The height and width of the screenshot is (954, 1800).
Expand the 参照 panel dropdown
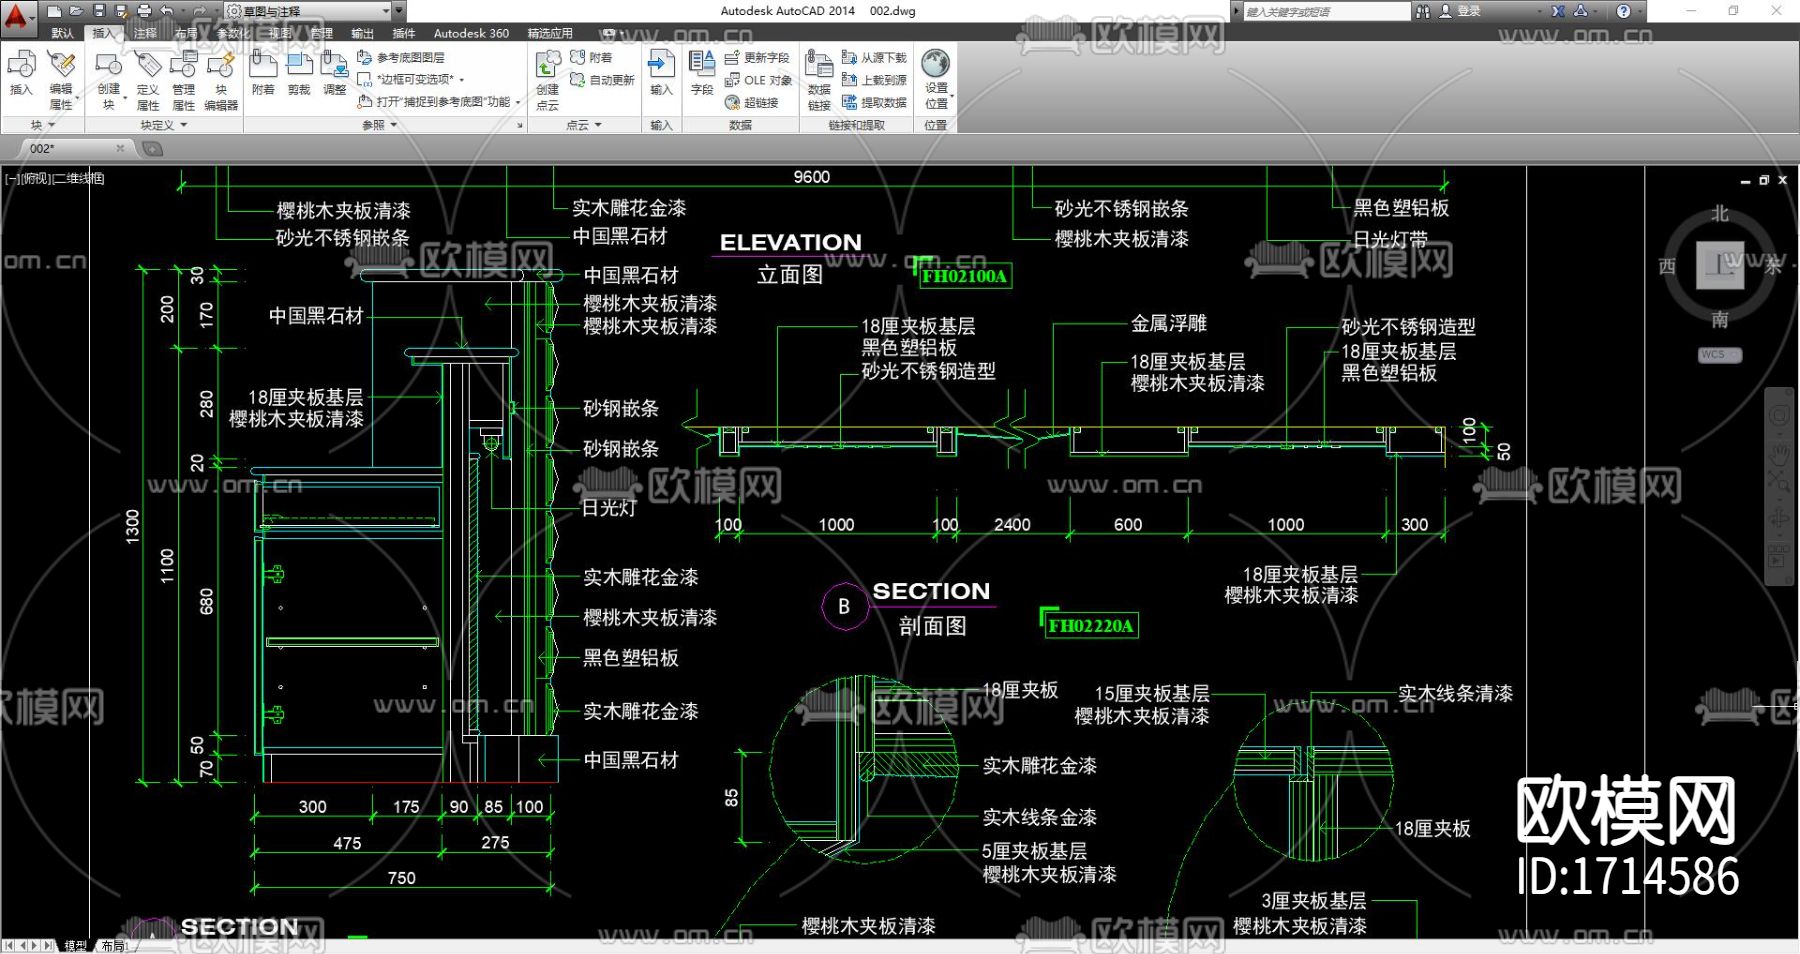(x=379, y=125)
